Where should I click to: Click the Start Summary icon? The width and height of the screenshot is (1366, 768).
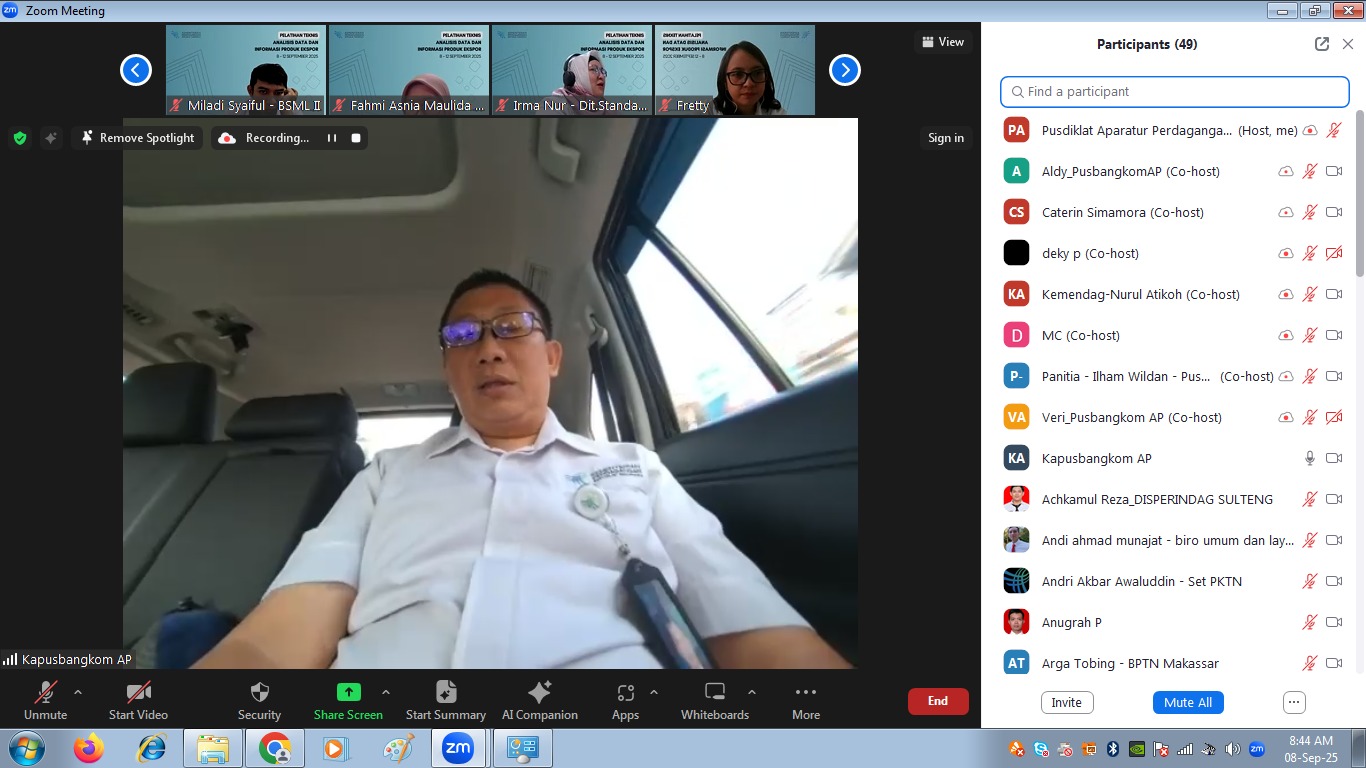(446, 693)
